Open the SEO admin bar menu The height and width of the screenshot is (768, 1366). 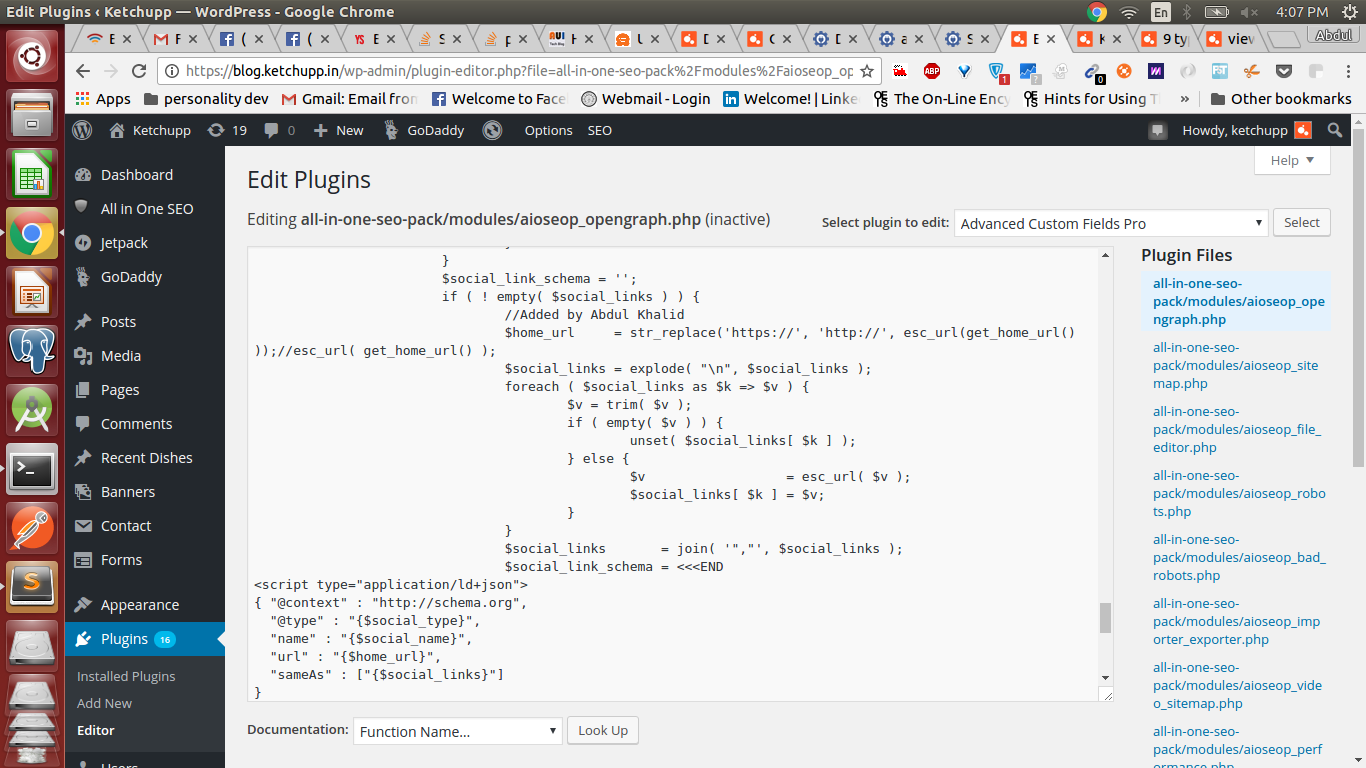pyautogui.click(x=599, y=130)
